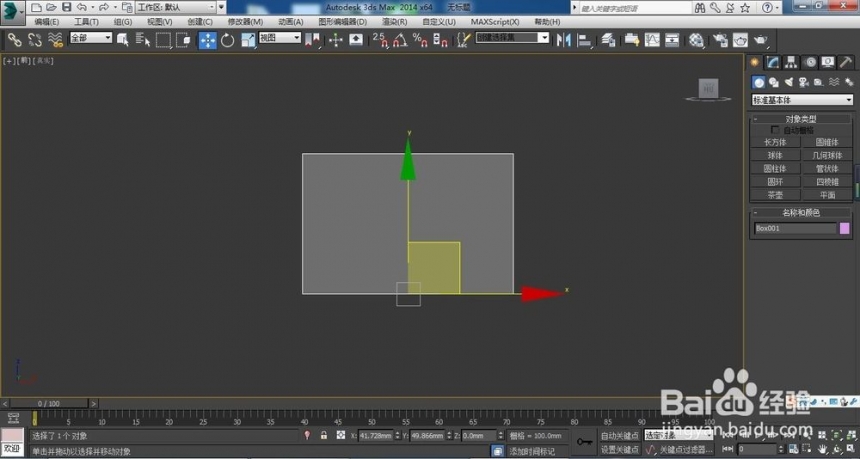Click the 球体 button

coord(775,155)
